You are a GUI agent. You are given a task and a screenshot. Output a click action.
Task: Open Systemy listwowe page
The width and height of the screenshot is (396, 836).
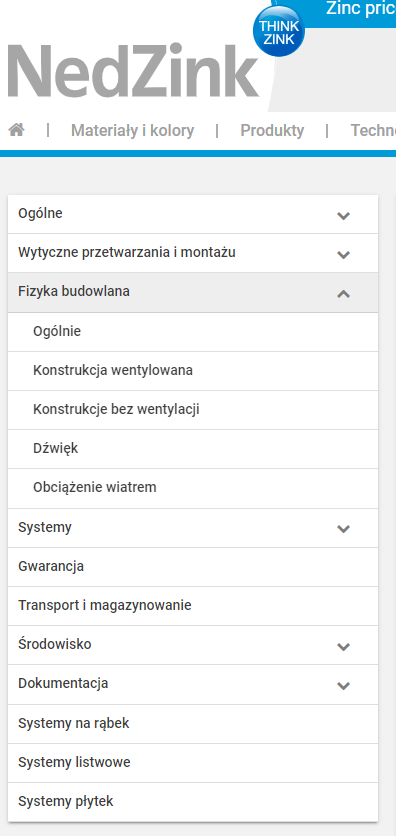coord(193,762)
